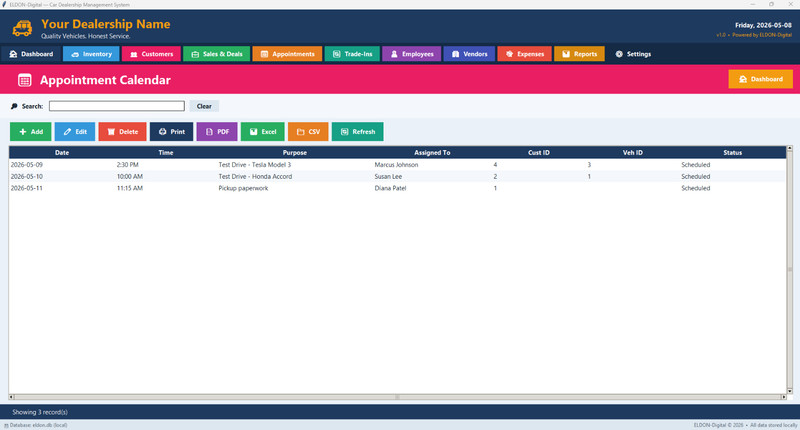
Task: Open the Sales & Deals tab
Action: [x=217, y=54]
